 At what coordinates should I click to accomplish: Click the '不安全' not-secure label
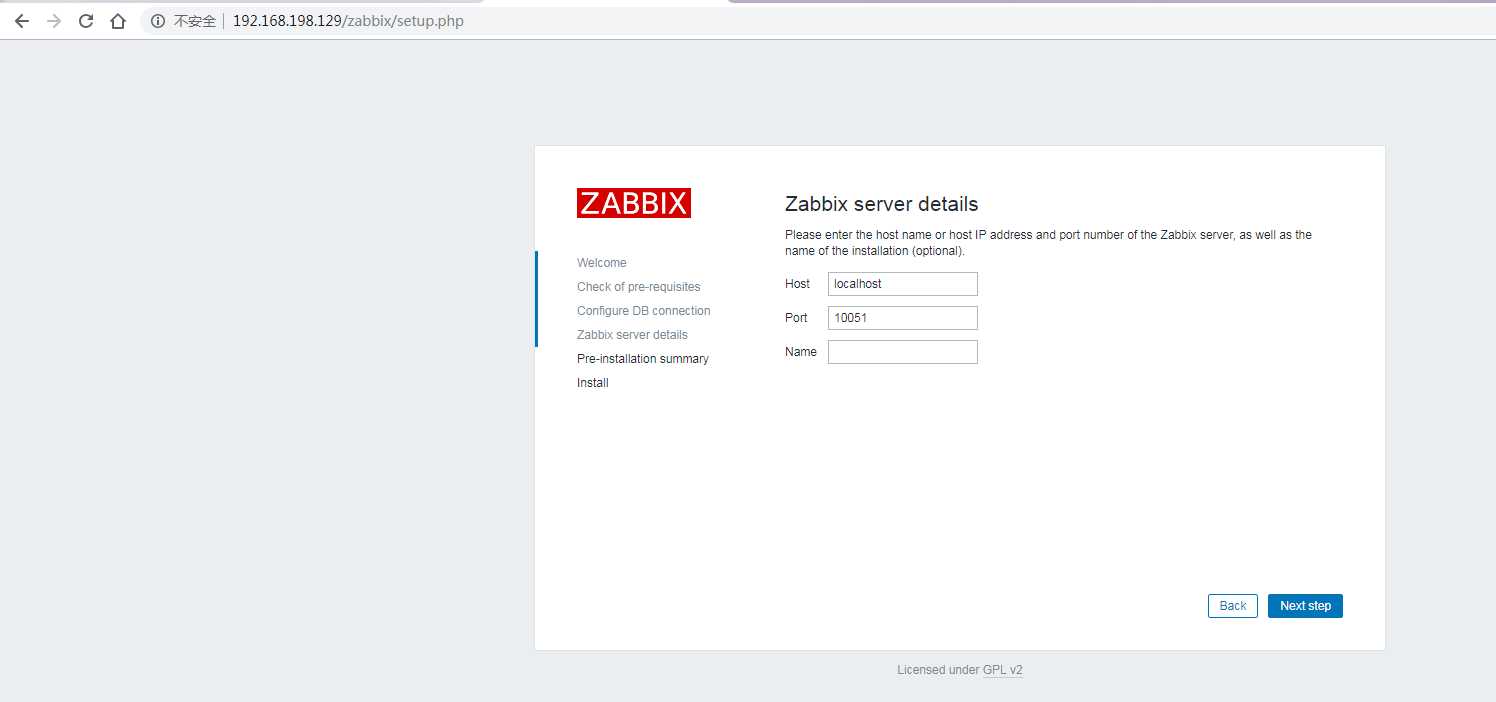[195, 21]
